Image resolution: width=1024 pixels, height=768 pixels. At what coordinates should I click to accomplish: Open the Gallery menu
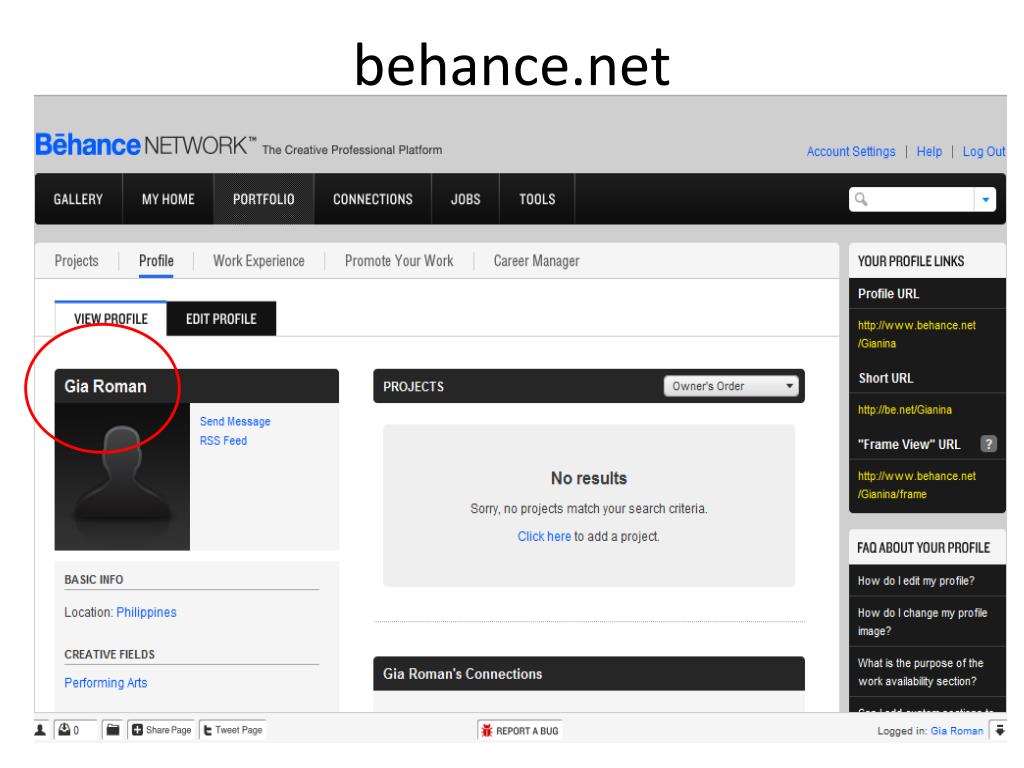[78, 199]
